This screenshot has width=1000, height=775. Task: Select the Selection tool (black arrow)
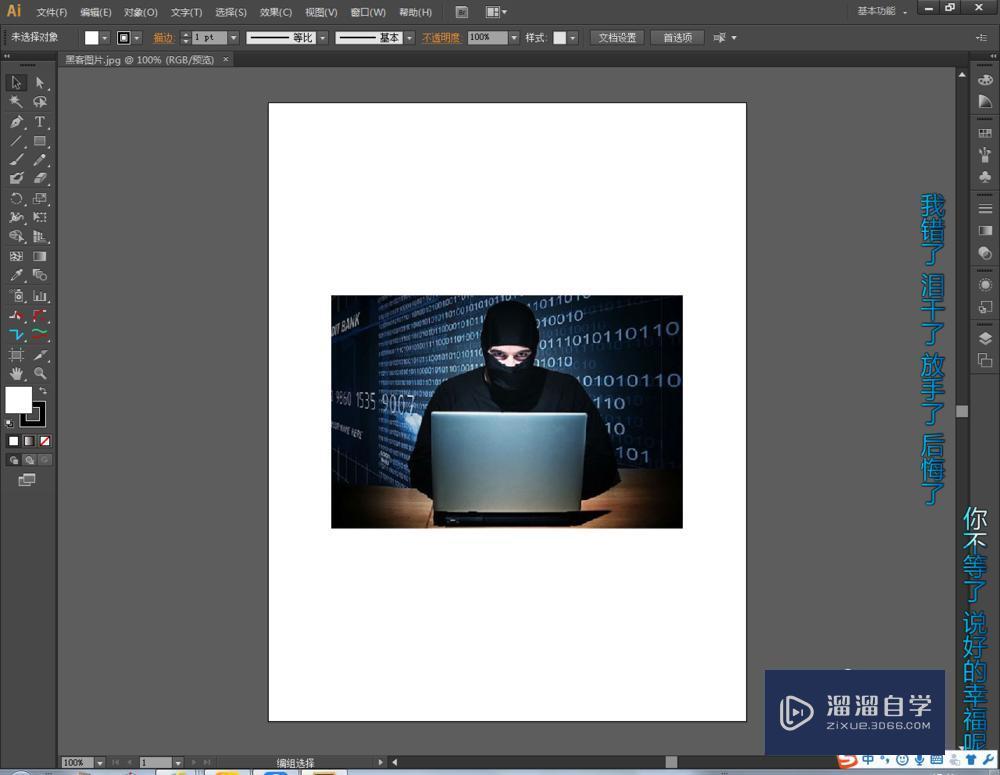[16, 83]
